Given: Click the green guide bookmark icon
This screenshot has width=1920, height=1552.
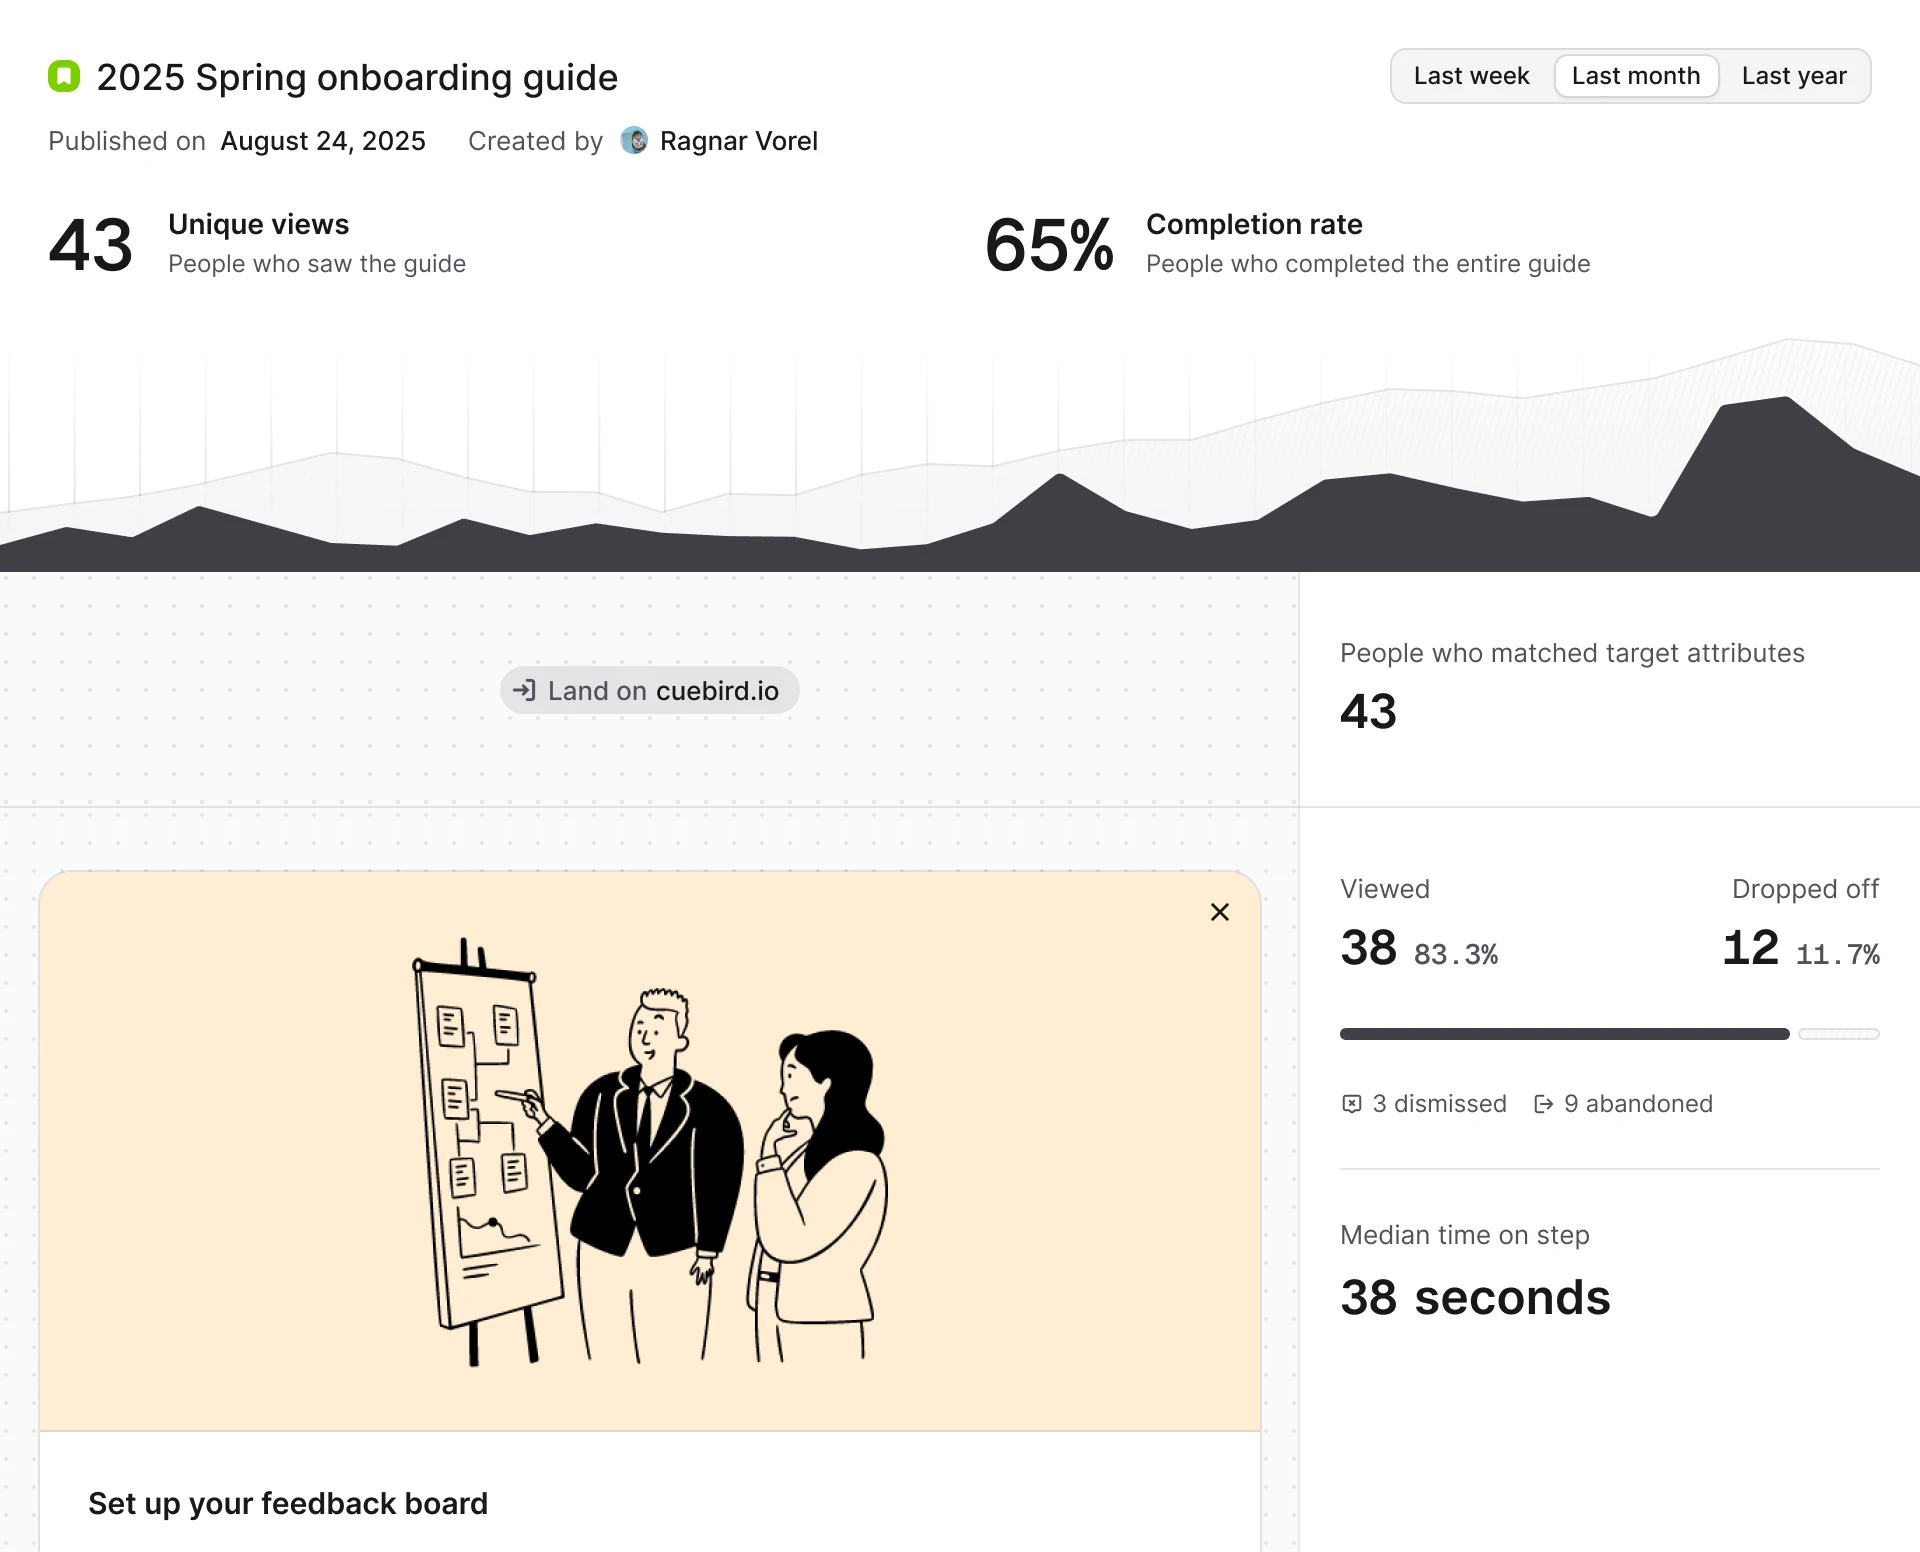Looking at the screenshot, I should (64, 77).
